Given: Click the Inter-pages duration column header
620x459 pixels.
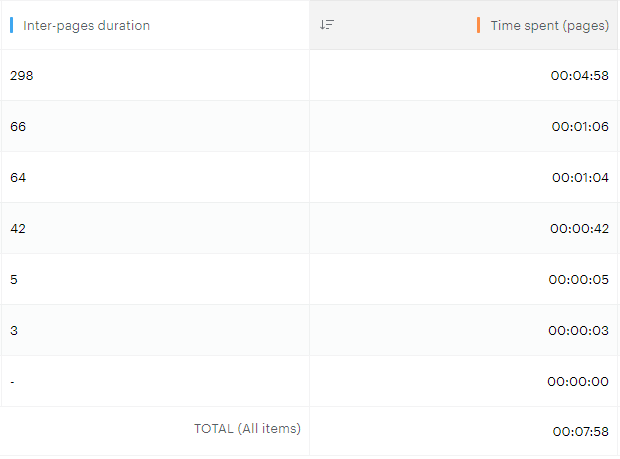Looking at the screenshot, I should 86,26.
